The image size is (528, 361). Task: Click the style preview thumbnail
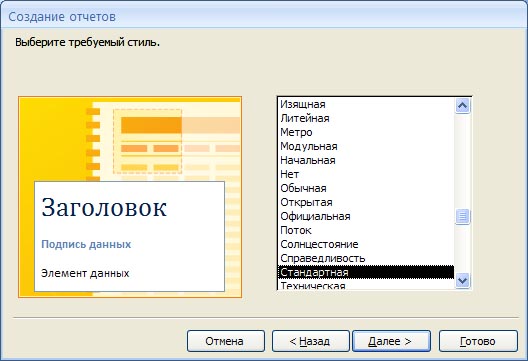[130, 197]
